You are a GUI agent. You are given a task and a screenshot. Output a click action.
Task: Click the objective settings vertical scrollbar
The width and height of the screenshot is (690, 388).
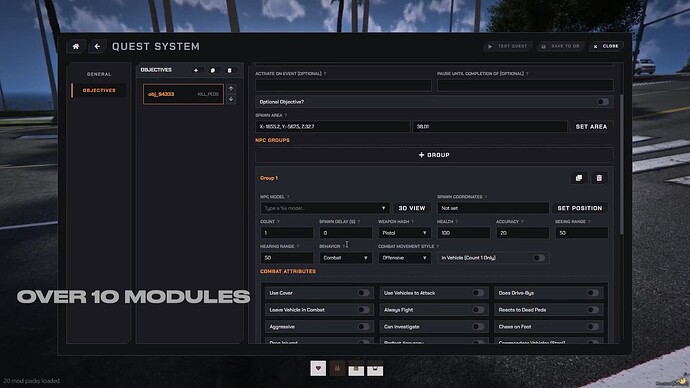[x=621, y=165]
